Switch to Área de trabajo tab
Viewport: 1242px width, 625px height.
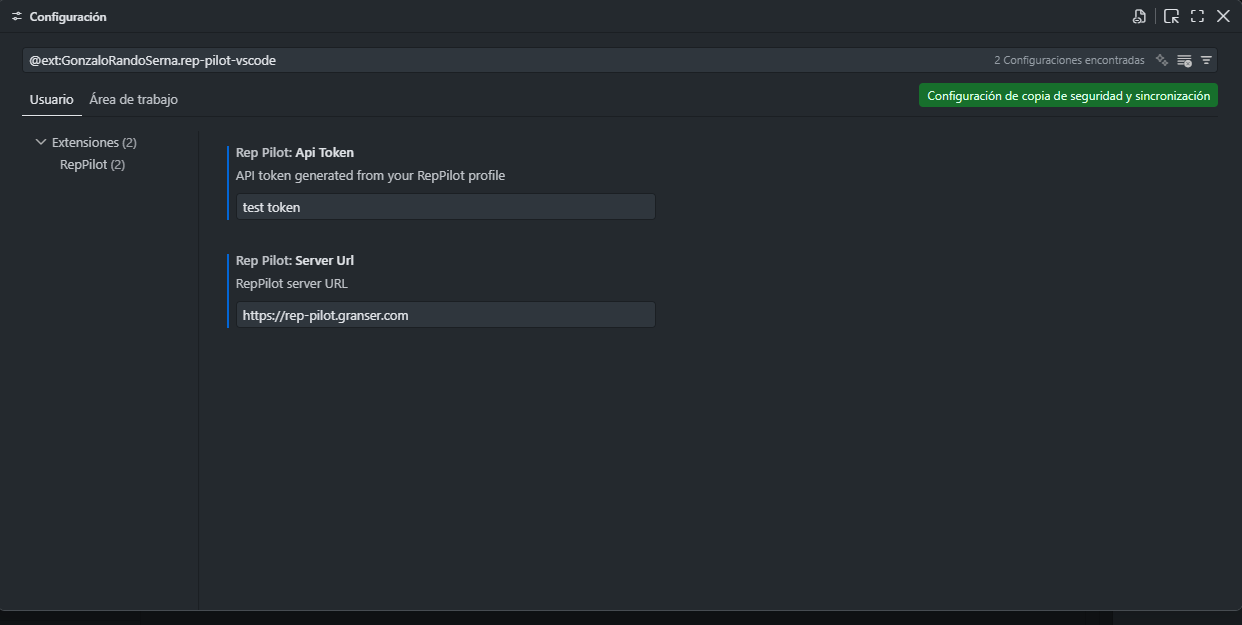pos(133,100)
